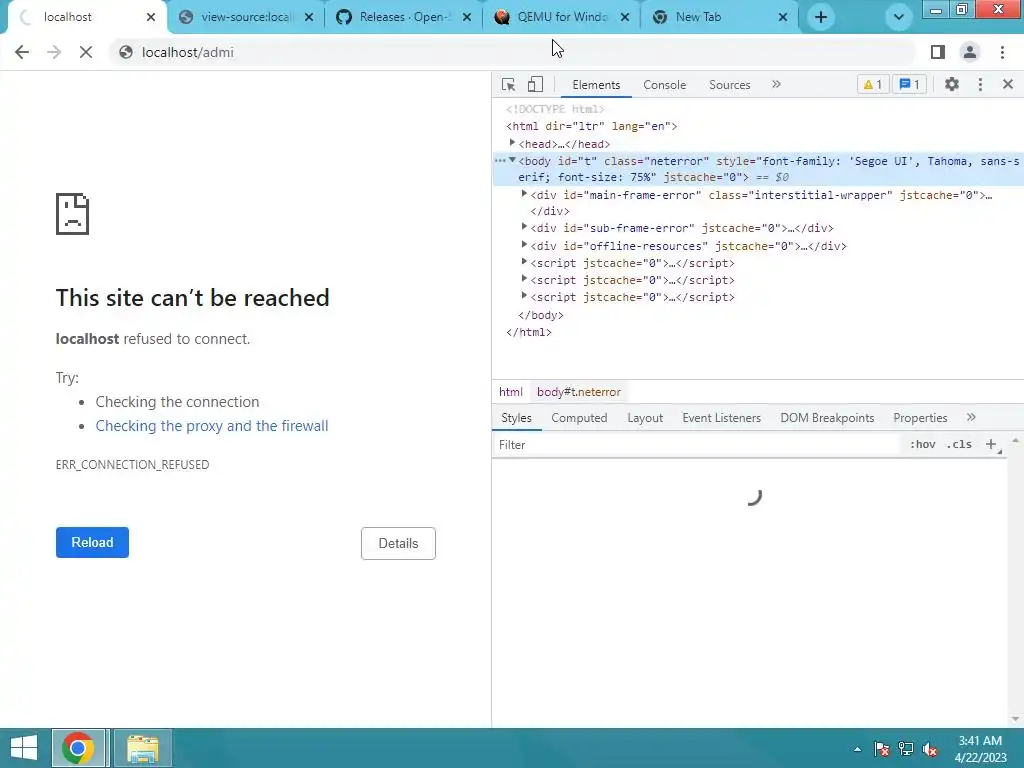Add new style rule plus icon
Screen dimensions: 1024x768
[x=991, y=444]
